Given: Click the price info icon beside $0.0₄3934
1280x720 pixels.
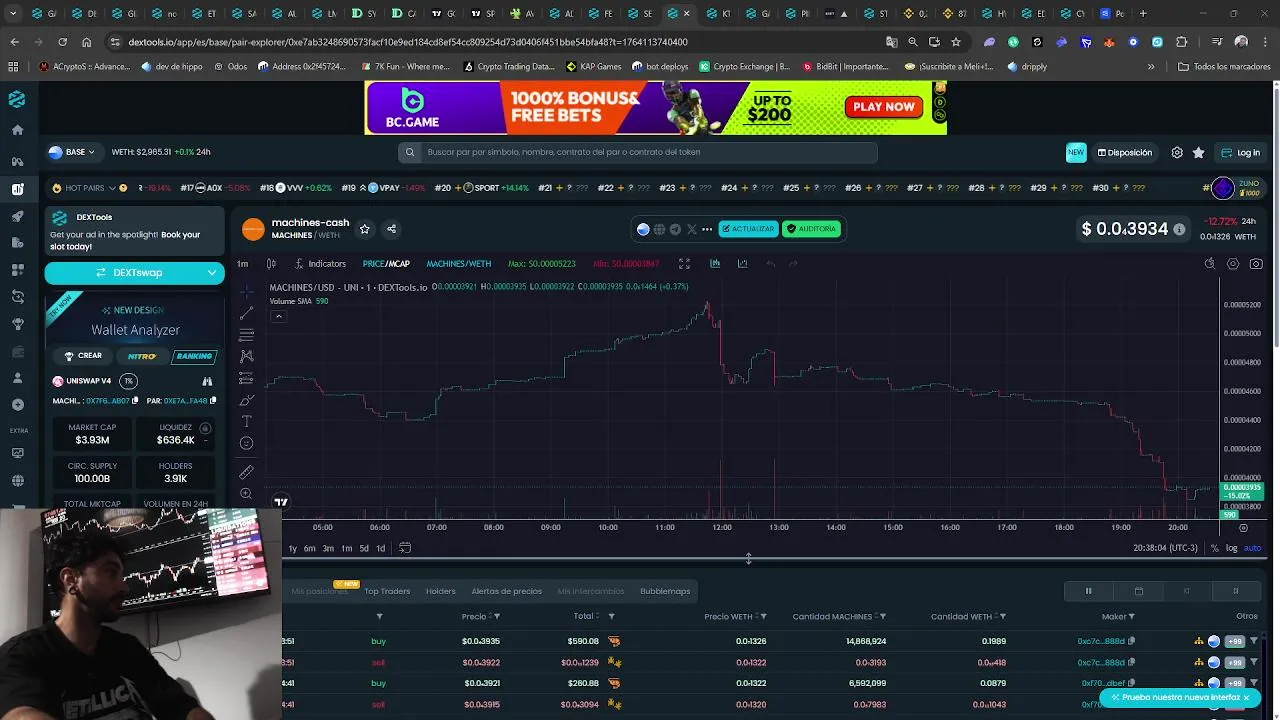Looking at the screenshot, I should pyautogui.click(x=1179, y=230).
